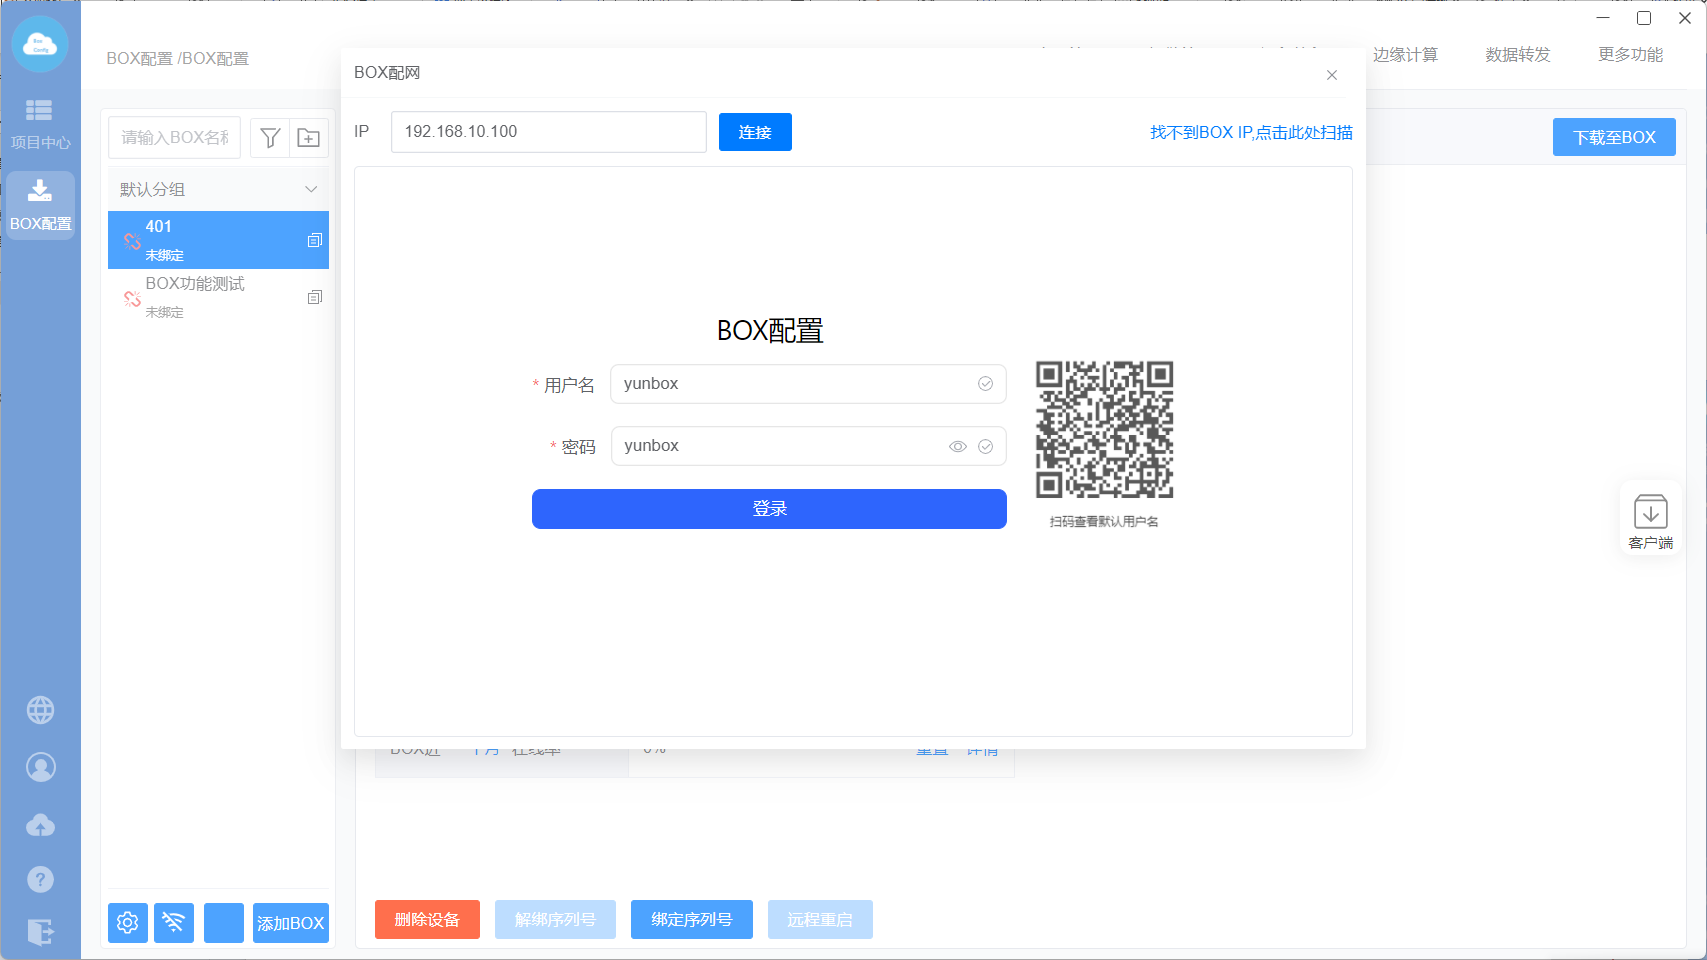1707x960 pixels.
Task: Click the add group folder icon
Action: [309, 138]
